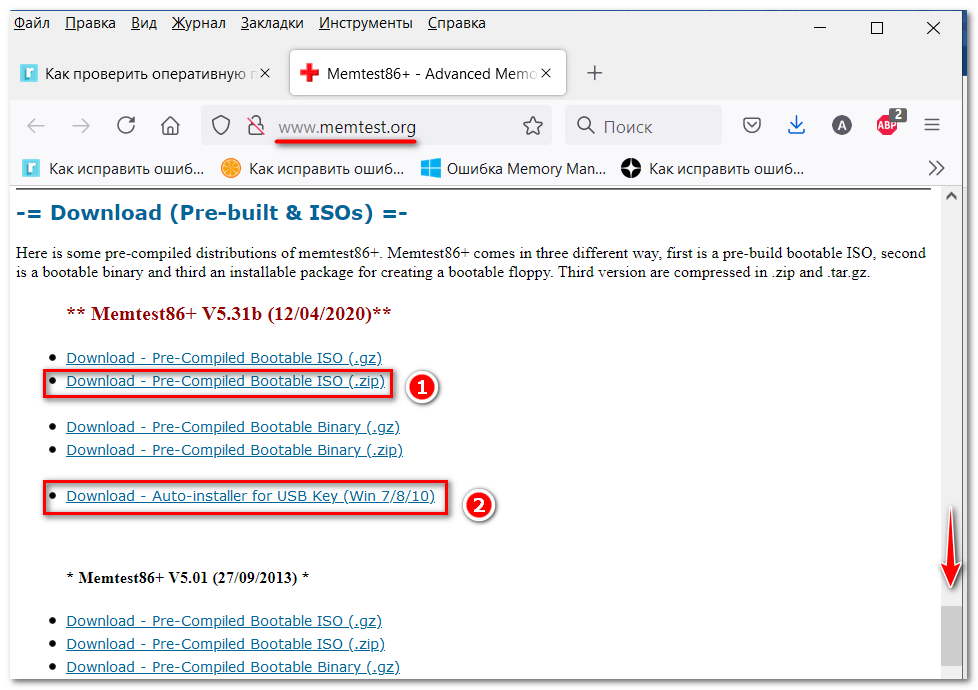The image size is (978, 690).
Task: Download V5.31b Pre-Compiled Bootable Binary (.gz)
Action: click(233, 427)
